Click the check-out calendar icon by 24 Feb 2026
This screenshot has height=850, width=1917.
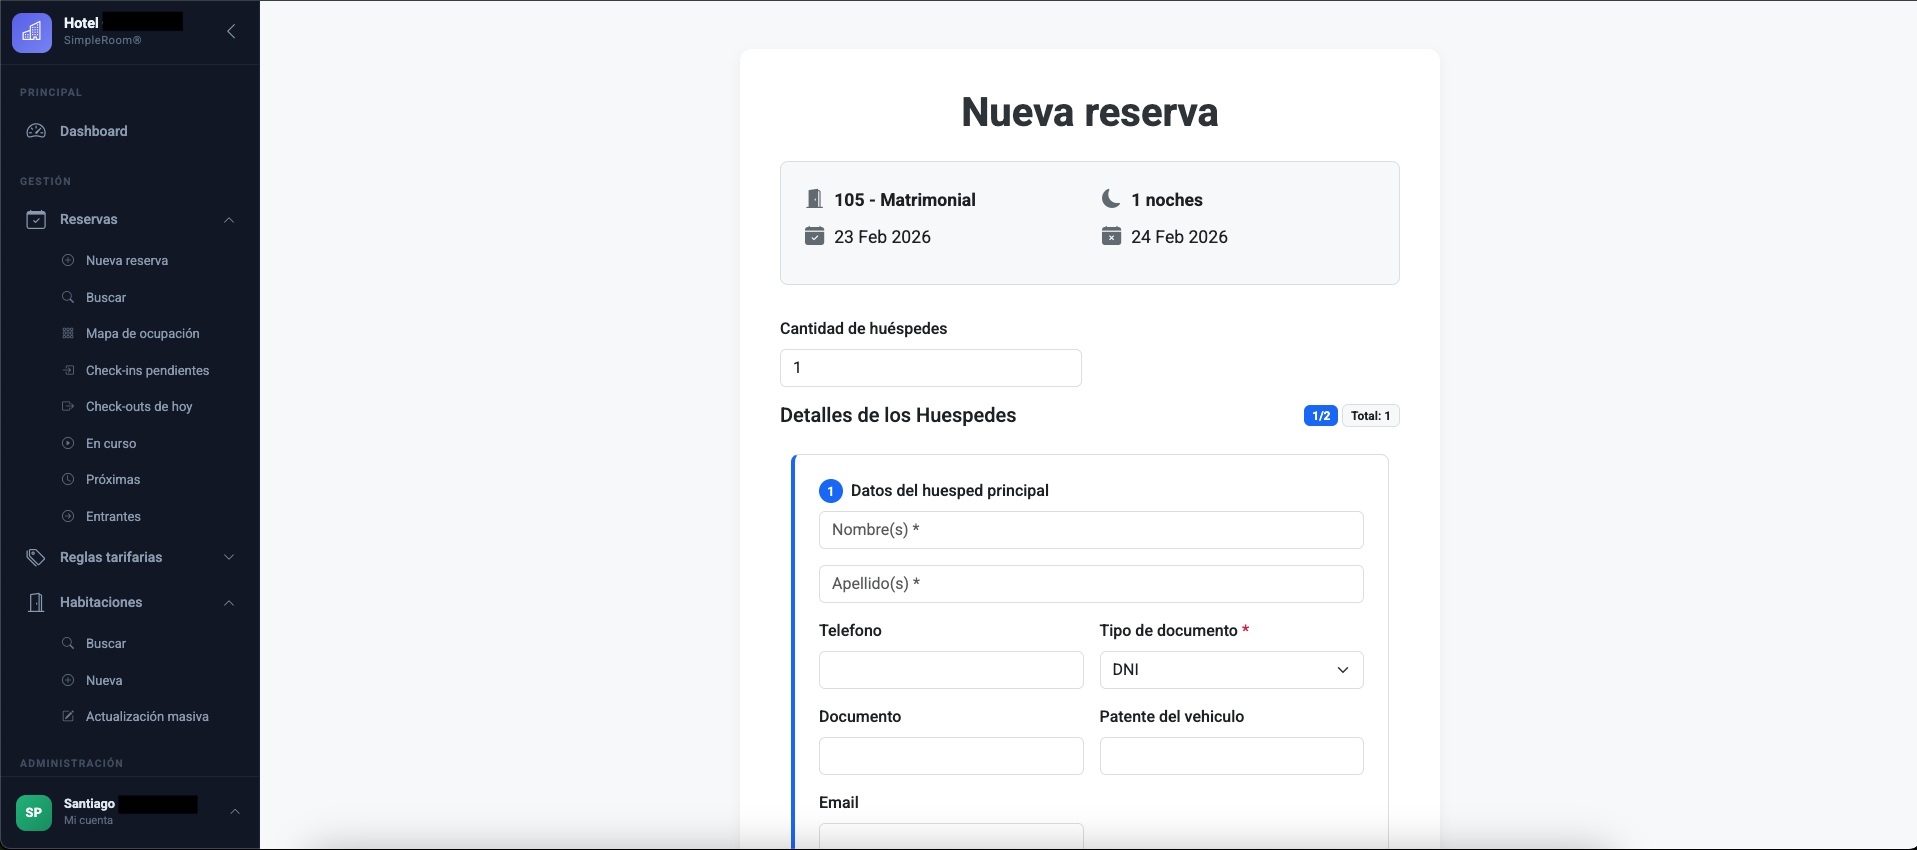(x=1111, y=236)
